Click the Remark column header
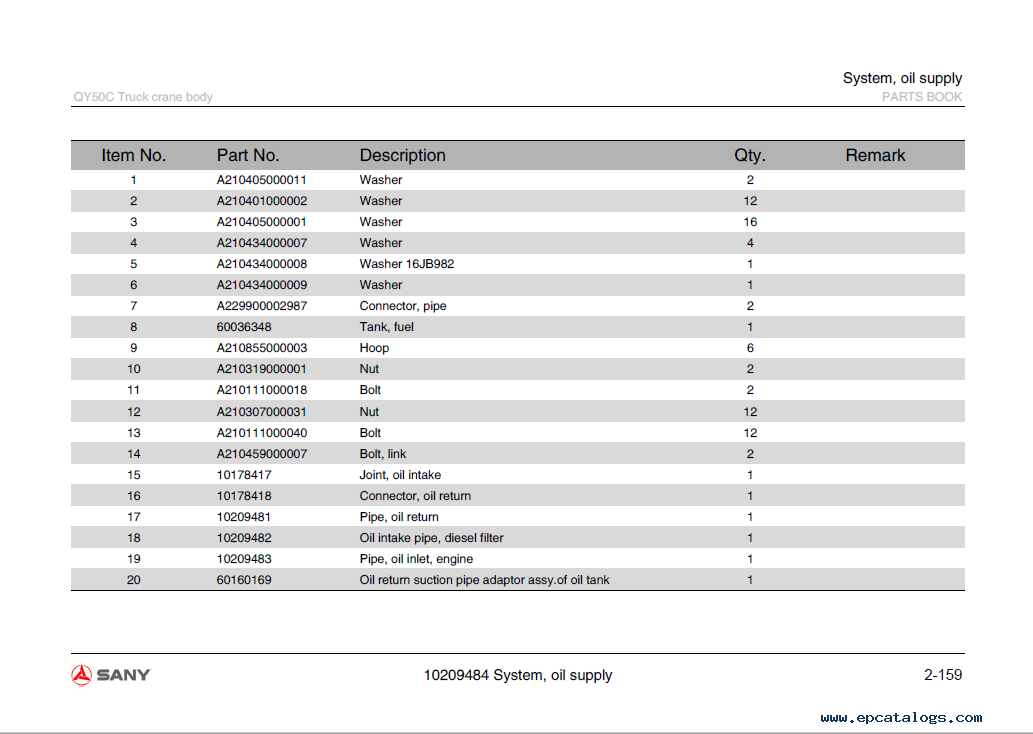Viewport: 1033px width, 734px height. [875, 155]
